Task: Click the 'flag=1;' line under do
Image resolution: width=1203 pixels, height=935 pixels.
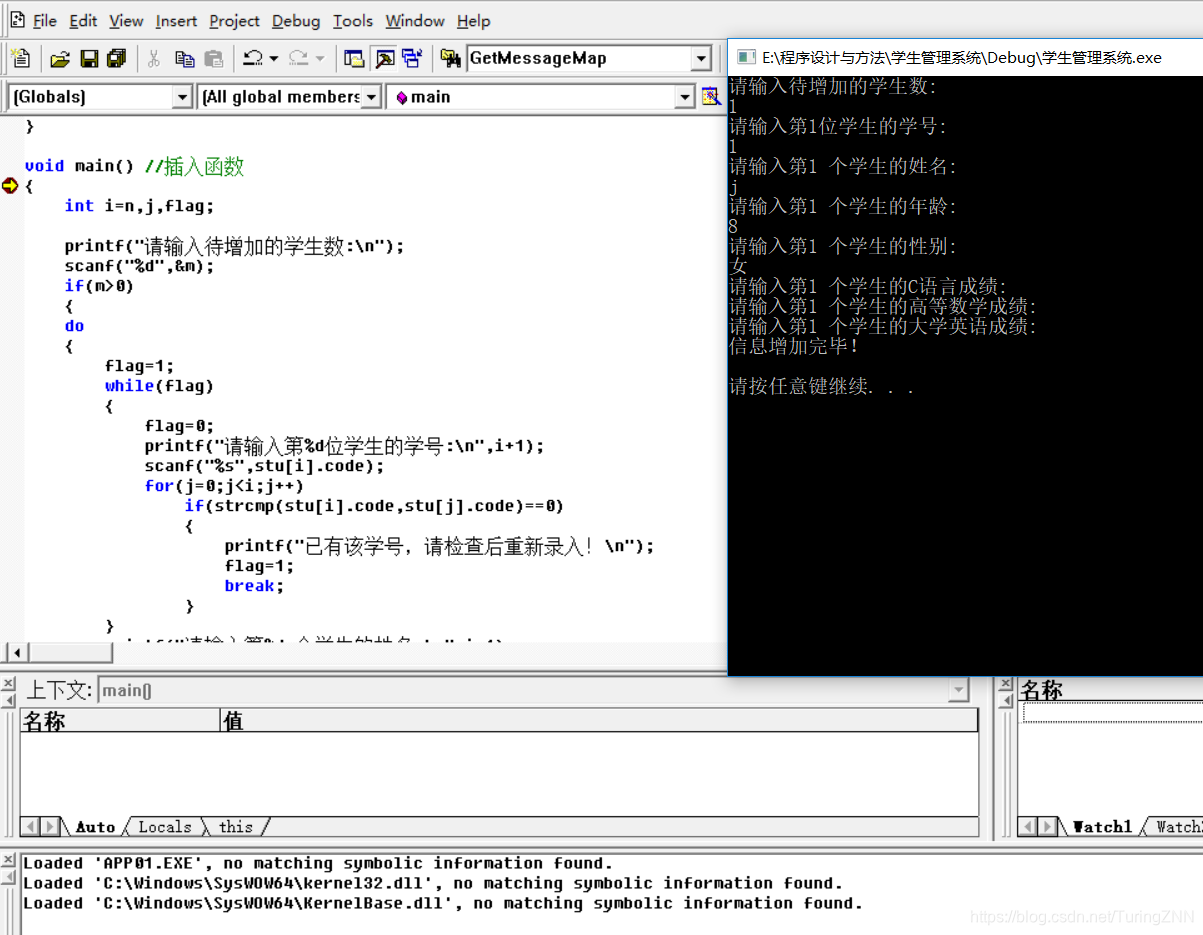Action: coord(139,366)
